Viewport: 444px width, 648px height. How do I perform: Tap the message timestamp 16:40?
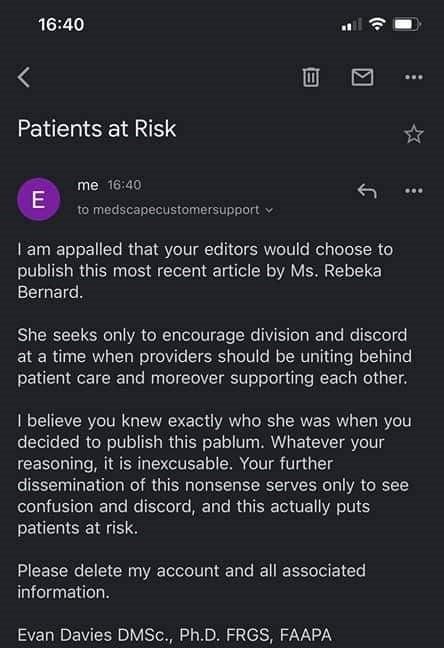coord(124,185)
